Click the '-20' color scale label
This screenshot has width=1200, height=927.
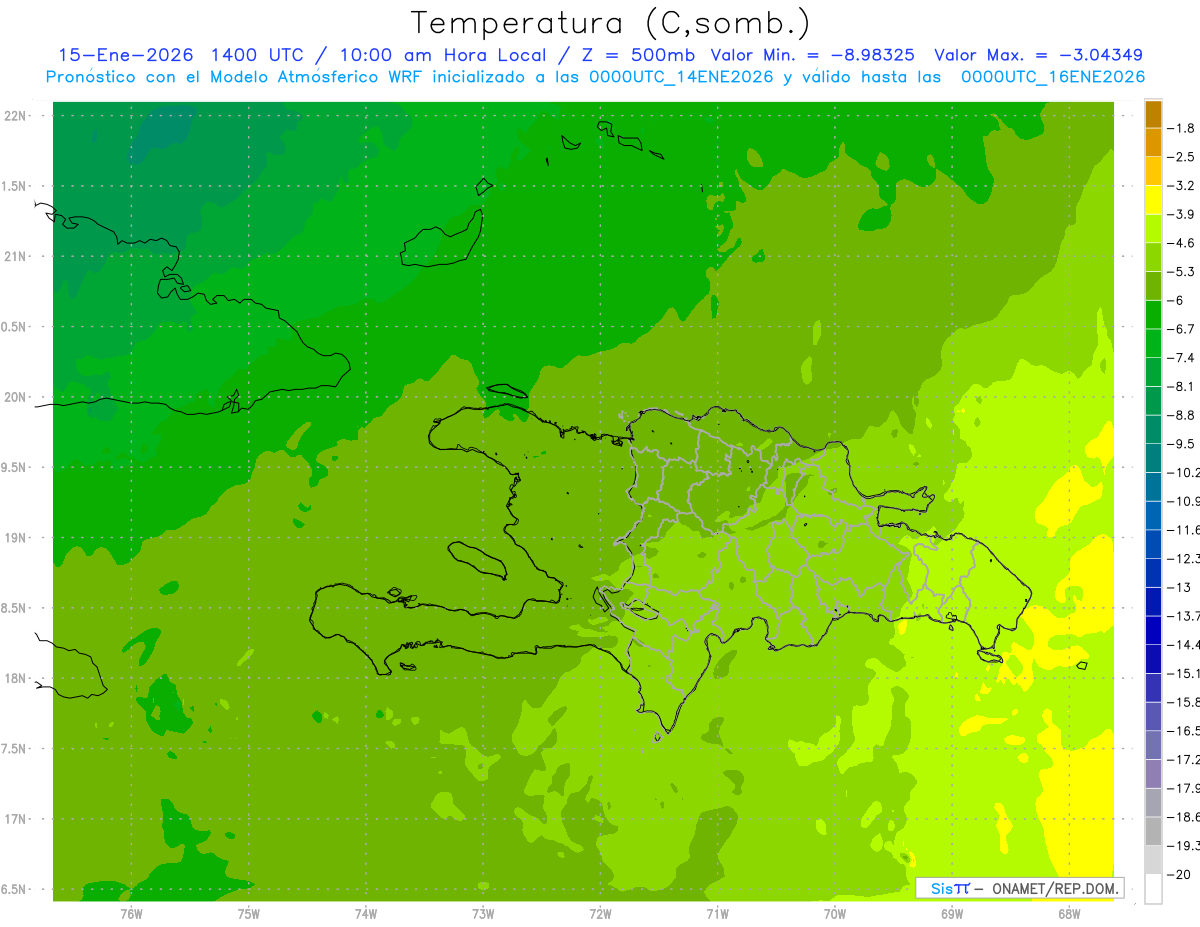tap(1179, 874)
